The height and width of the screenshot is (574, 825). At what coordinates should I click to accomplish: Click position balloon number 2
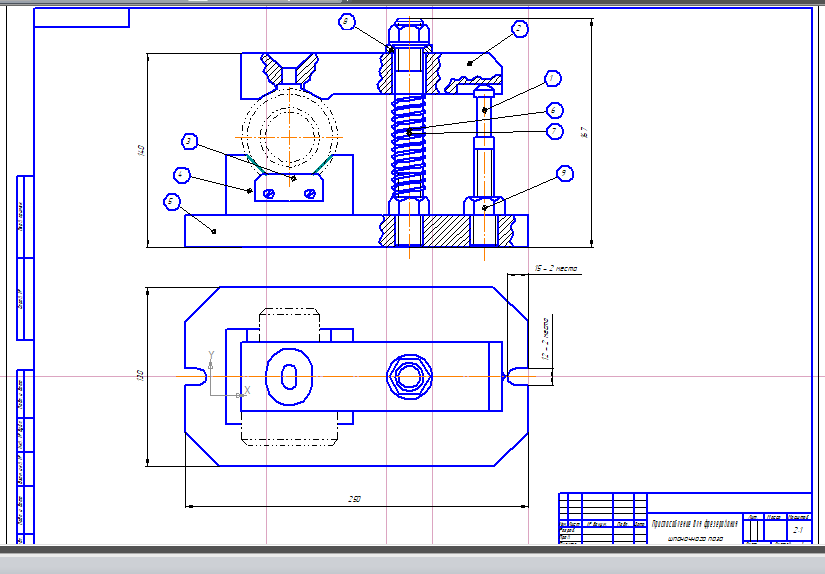click(519, 30)
